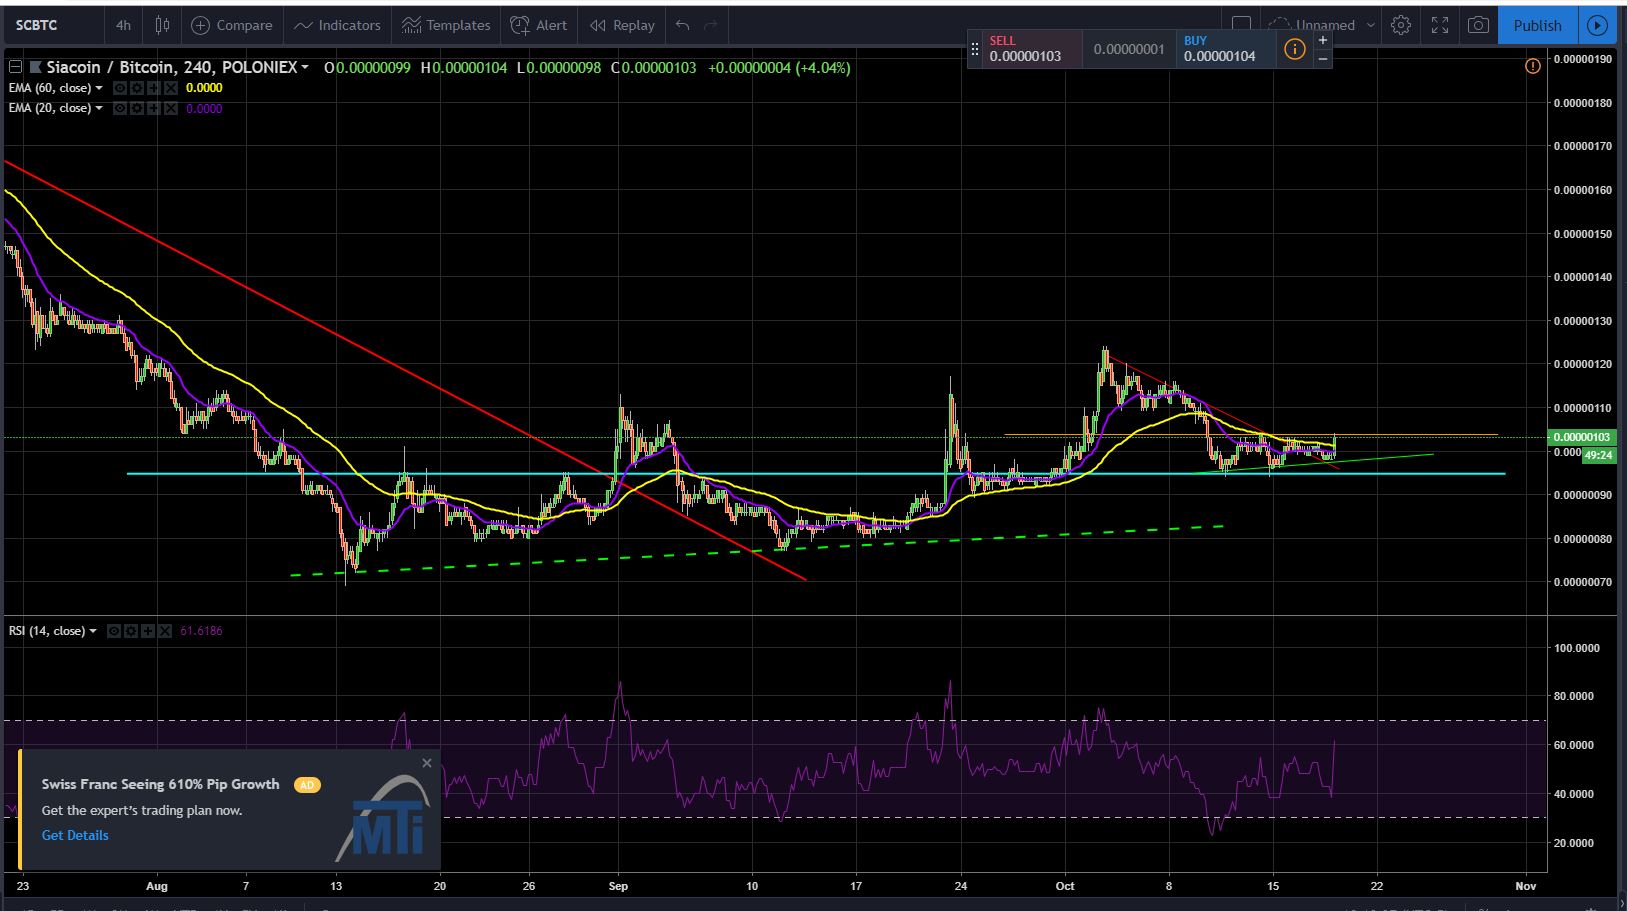The image size is (1627, 911).
Task: Click the Oct date label on time axis
Action: coord(1064,885)
